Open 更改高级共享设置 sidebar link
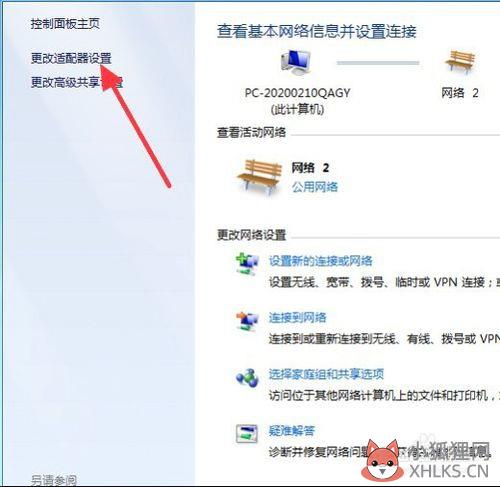Image resolution: width=500 pixels, height=487 pixels. click(x=77, y=82)
